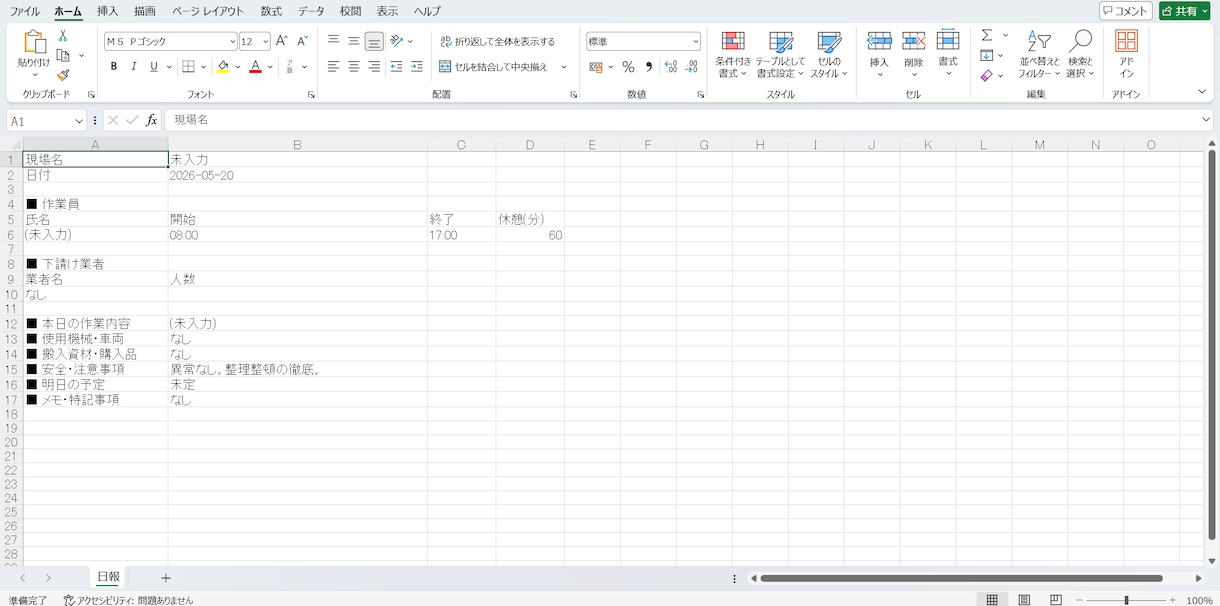Open 検索と選択 find and select
Screen dimensions: 1220x606
[1080, 55]
